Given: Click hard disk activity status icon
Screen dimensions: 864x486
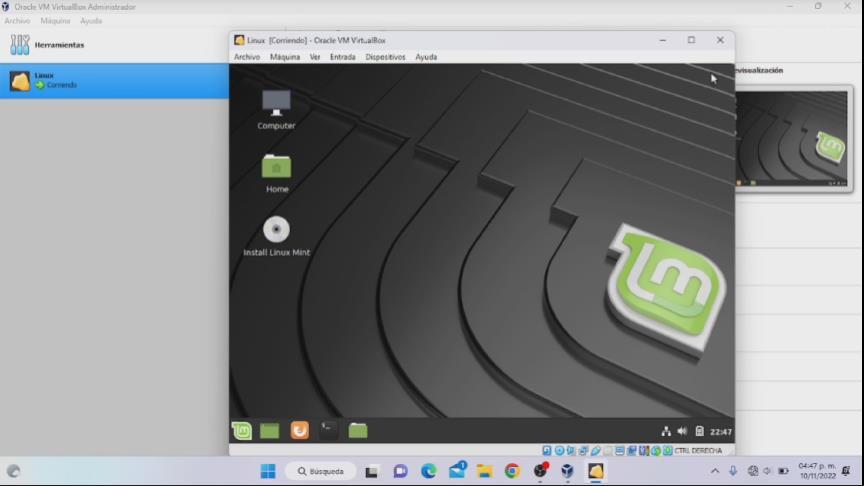Looking at the screenshot, I should [547, 451].
